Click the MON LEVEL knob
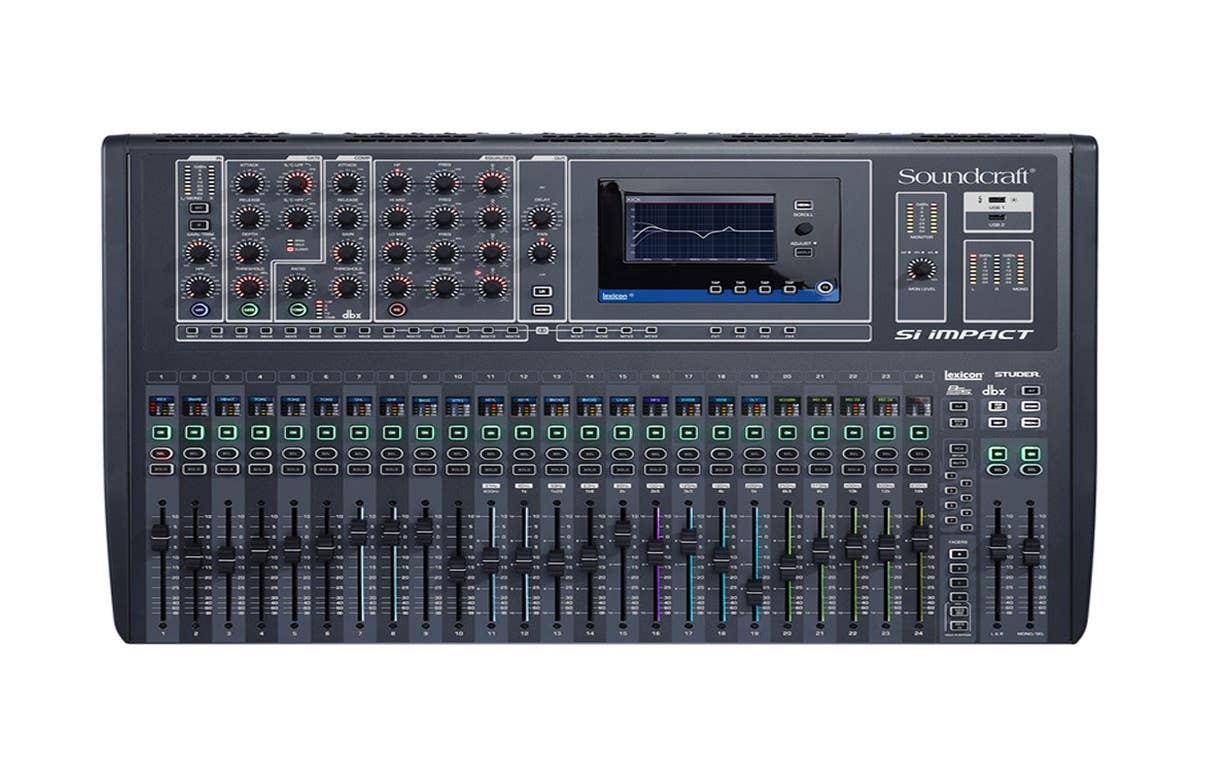 (921, 269)
